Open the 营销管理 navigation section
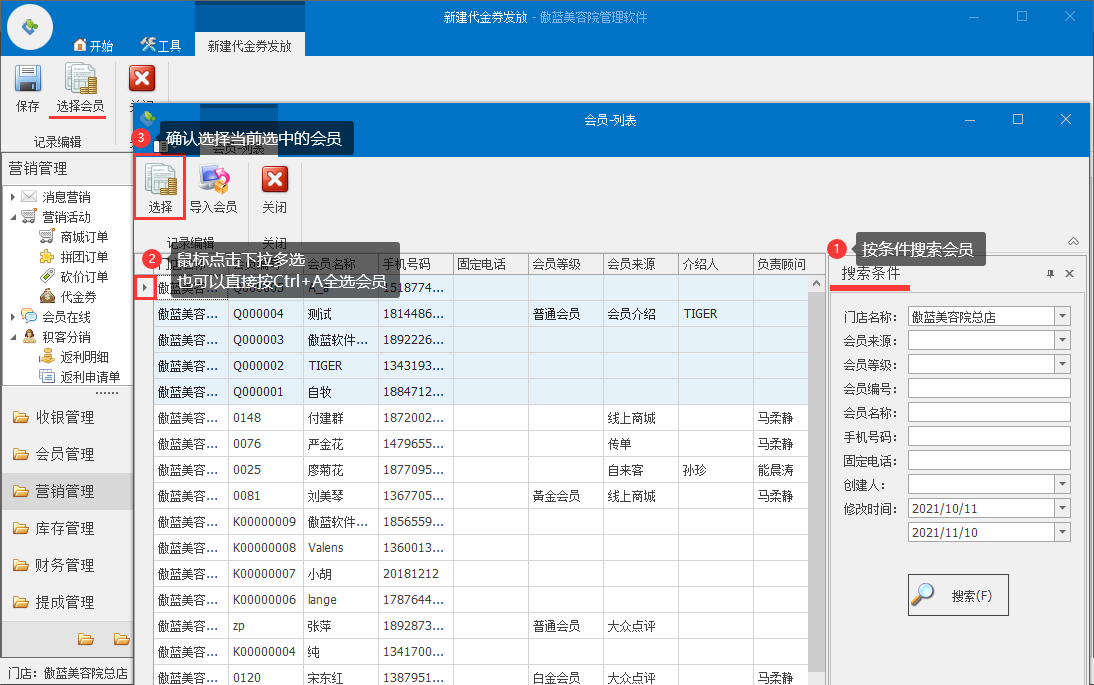The image size is (1094, 685). click(66, 491)
